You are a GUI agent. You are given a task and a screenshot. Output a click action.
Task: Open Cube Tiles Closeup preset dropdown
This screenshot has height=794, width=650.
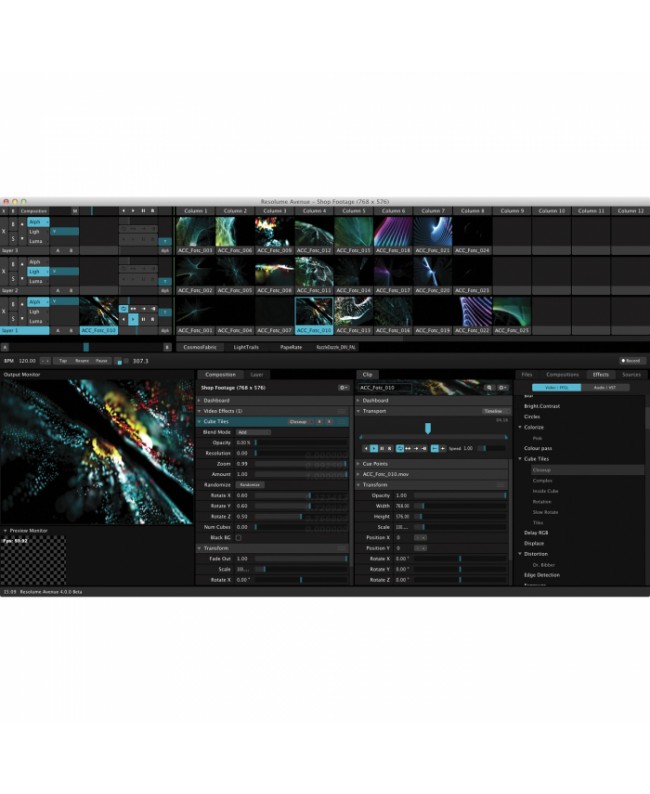301,422
